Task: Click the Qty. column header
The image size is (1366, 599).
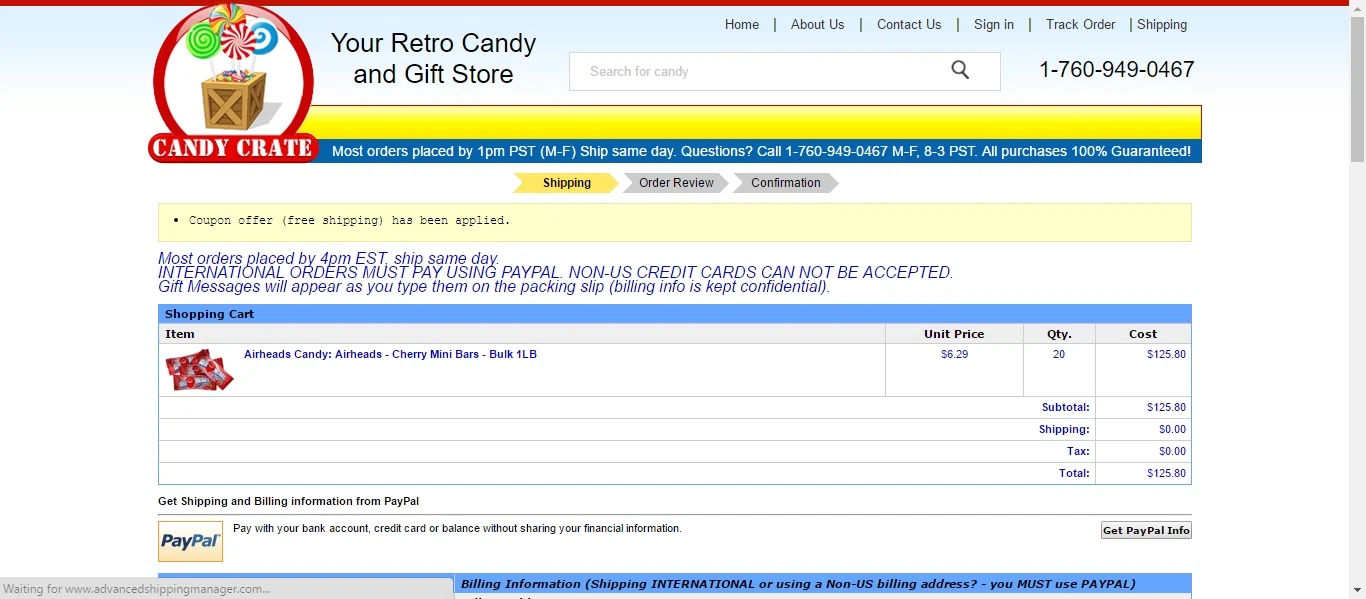Action: click(x=1059, y=334)
